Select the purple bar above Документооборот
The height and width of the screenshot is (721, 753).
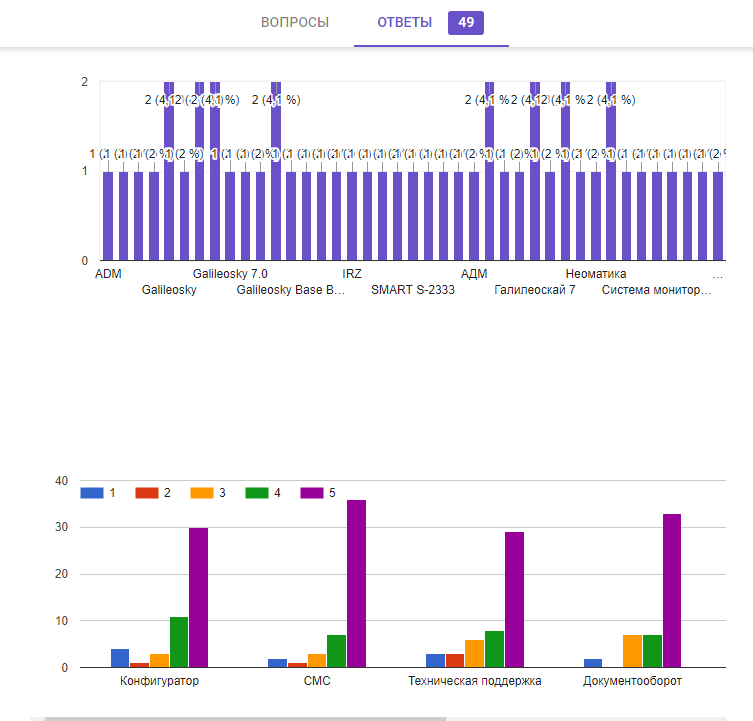coord(672,590)
